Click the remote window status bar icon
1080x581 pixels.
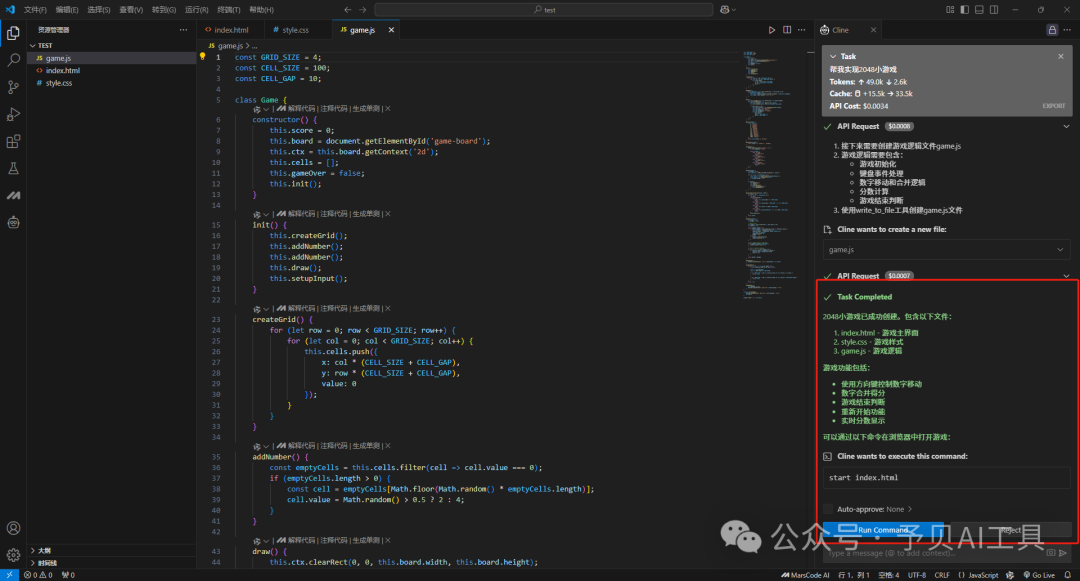tap(9, 575)
